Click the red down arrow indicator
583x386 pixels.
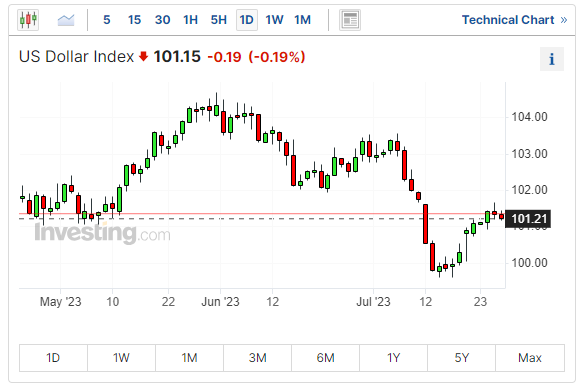(x=144, y=57)
